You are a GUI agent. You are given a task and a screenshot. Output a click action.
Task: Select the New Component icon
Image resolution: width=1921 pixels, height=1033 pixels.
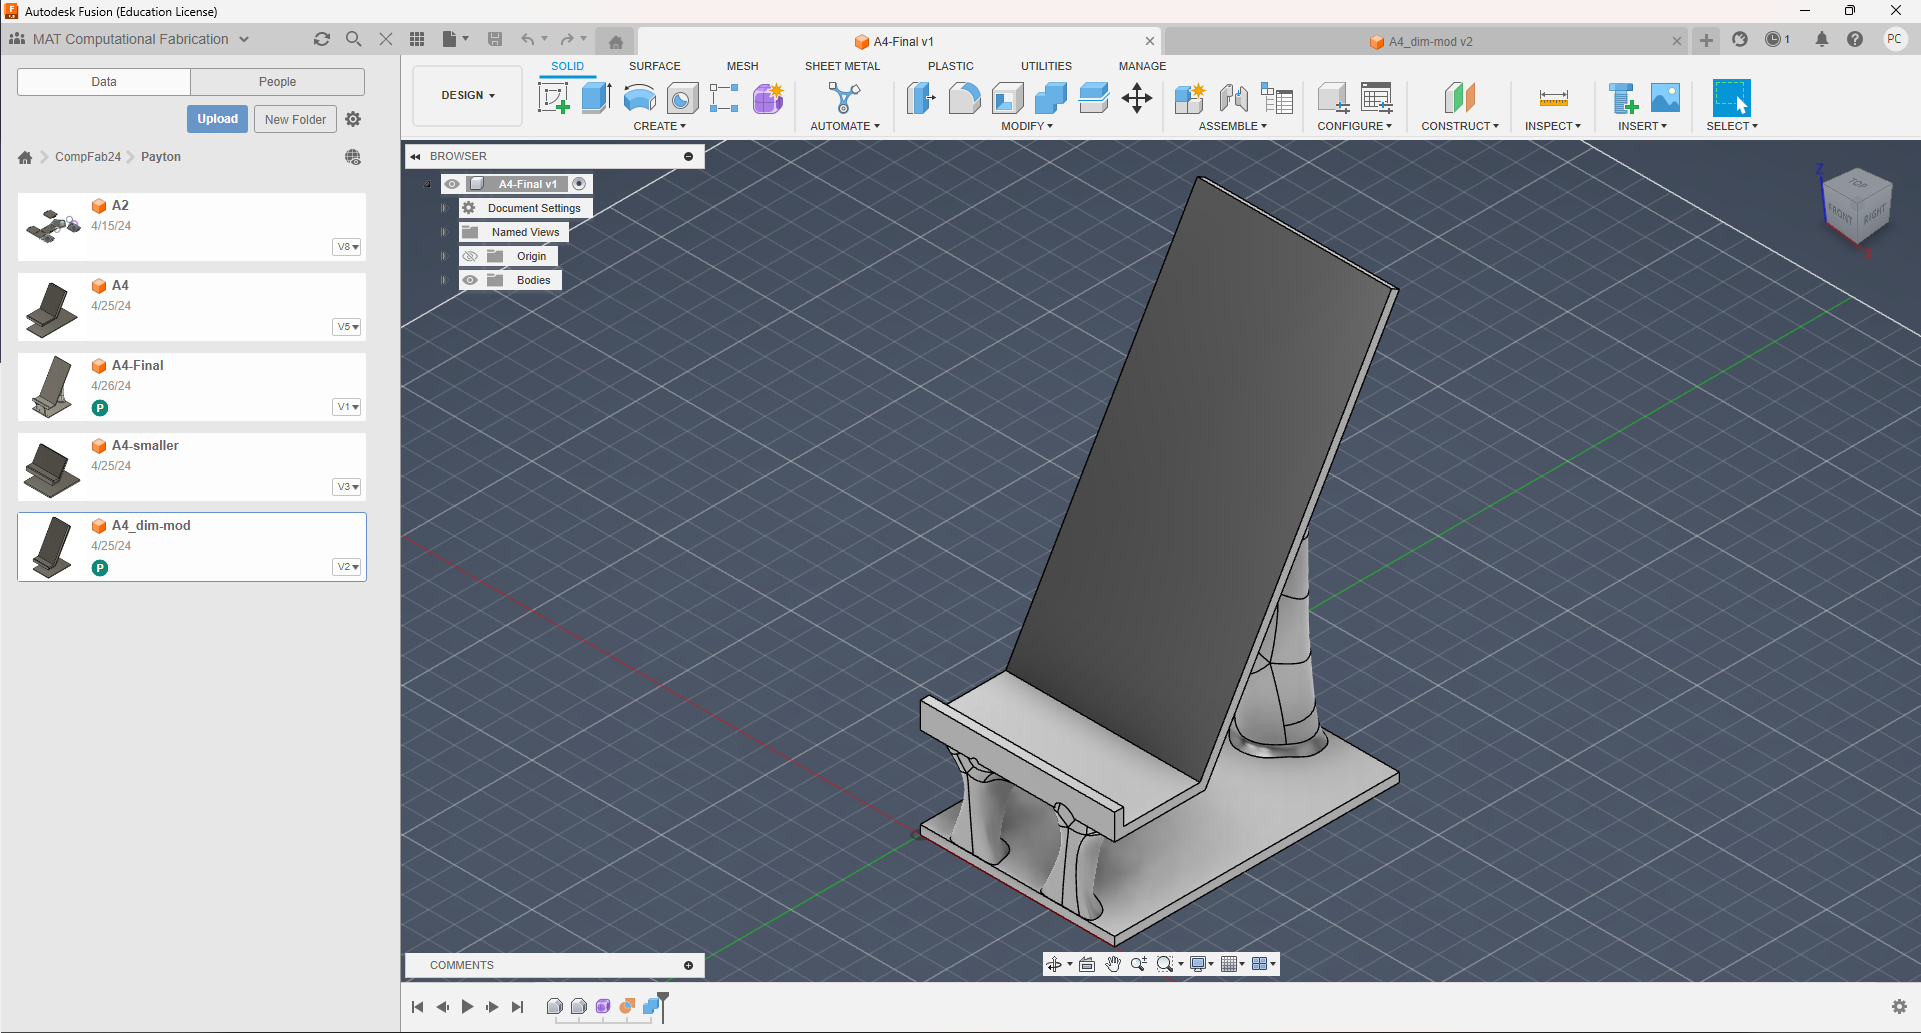(x=1190, y=98)
